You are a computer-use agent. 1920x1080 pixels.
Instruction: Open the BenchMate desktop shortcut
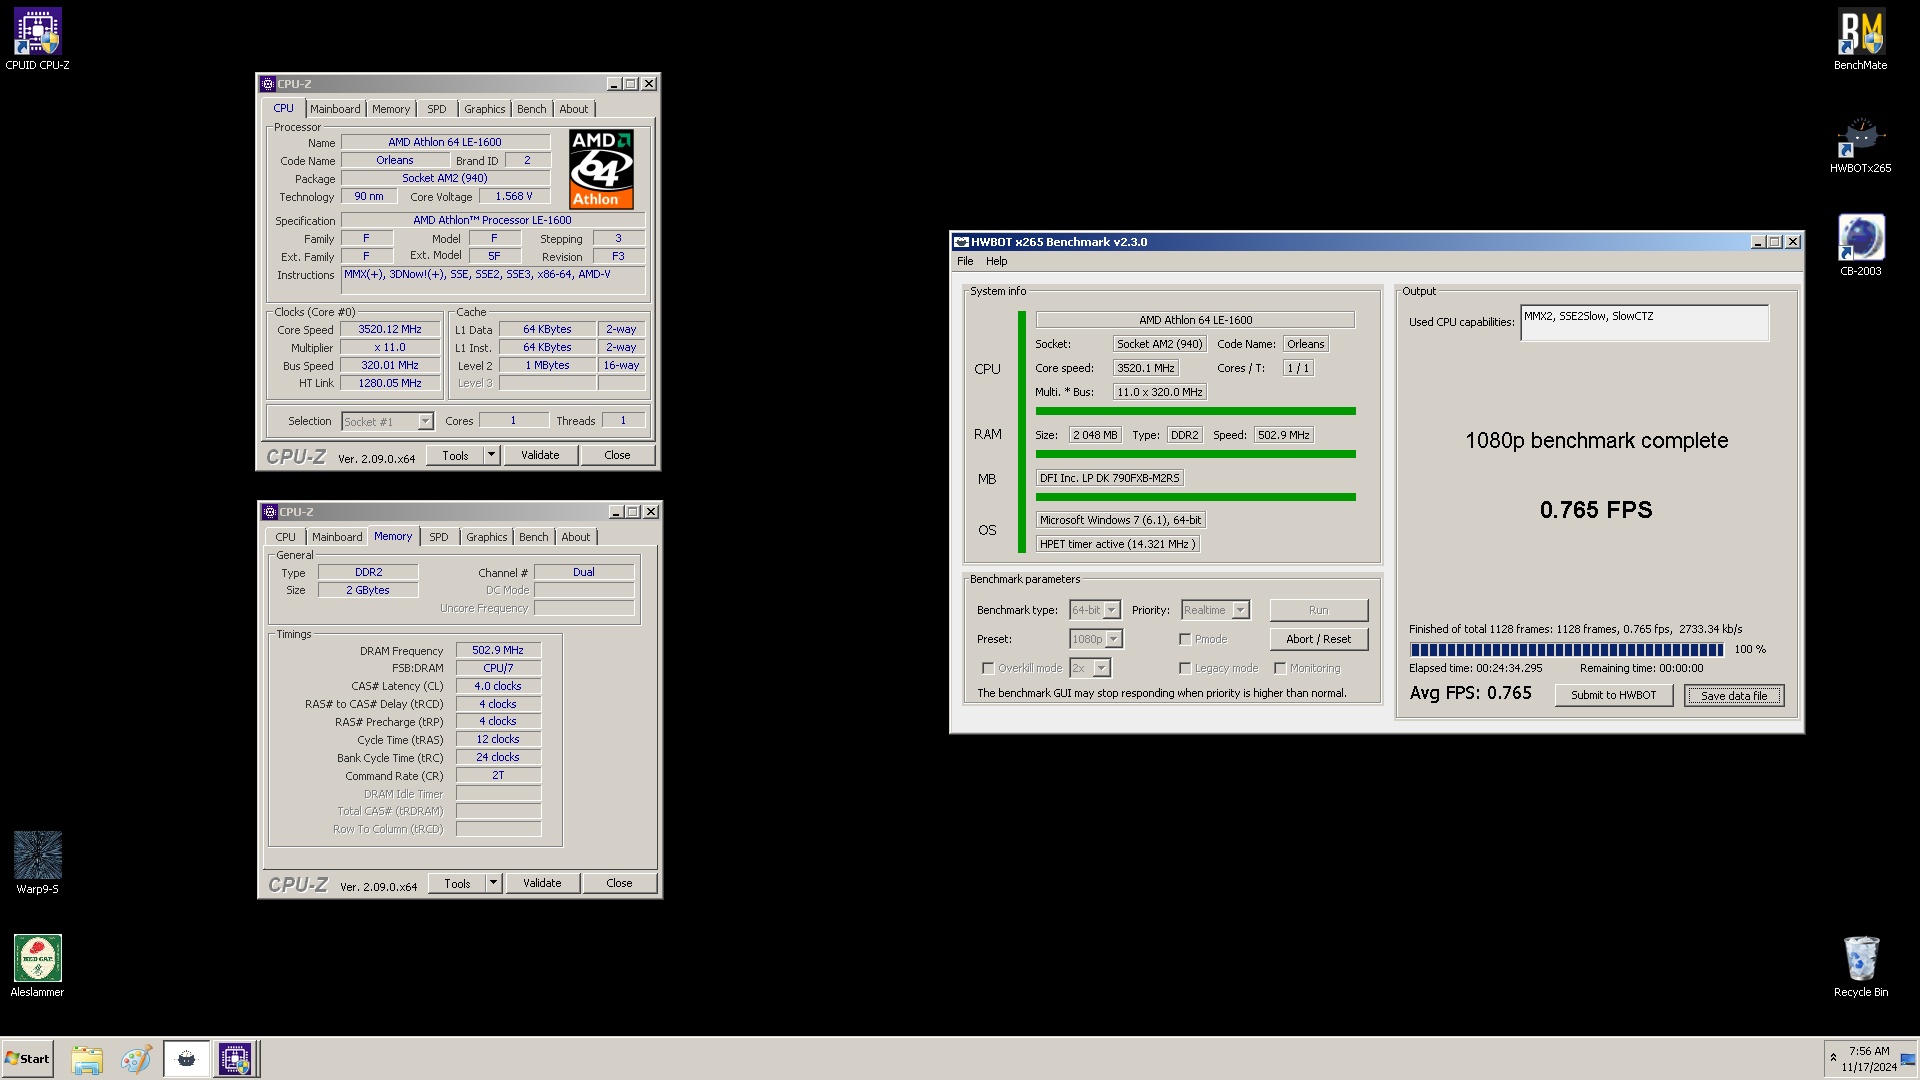click(1860, 40)
